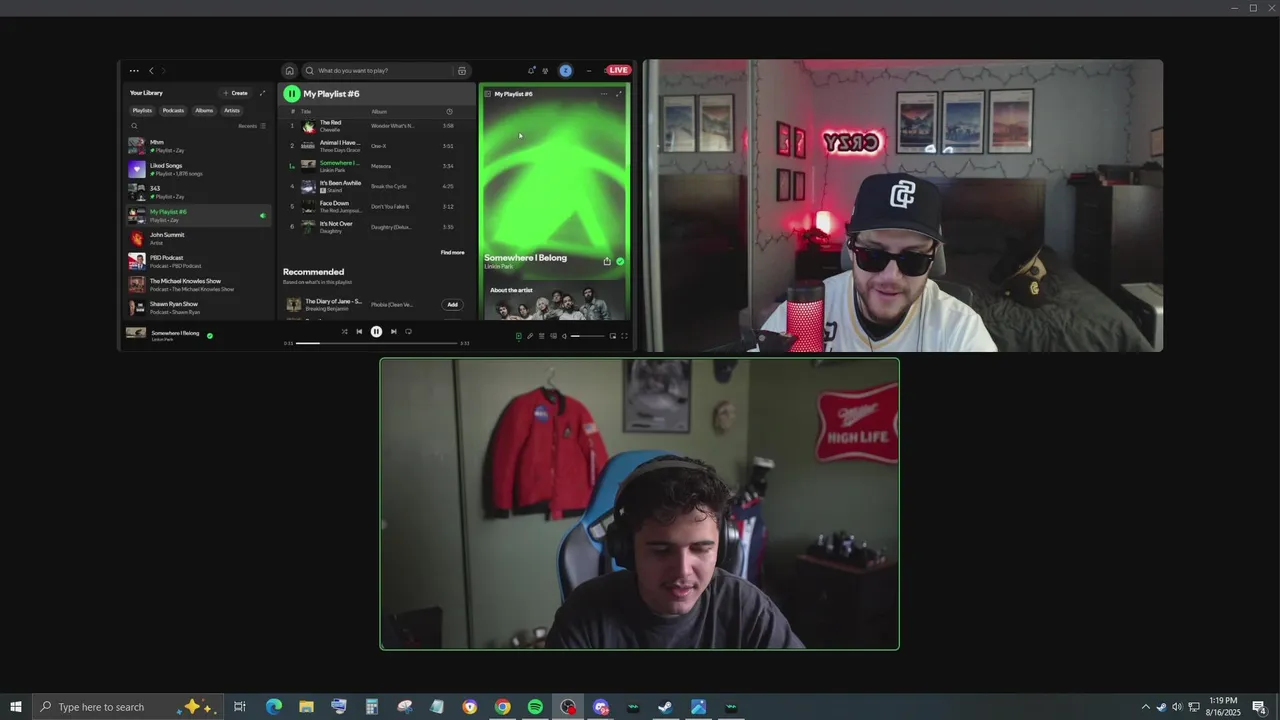
Task: Expand Your Library with the arrows icon
Action: click(263, 93)
